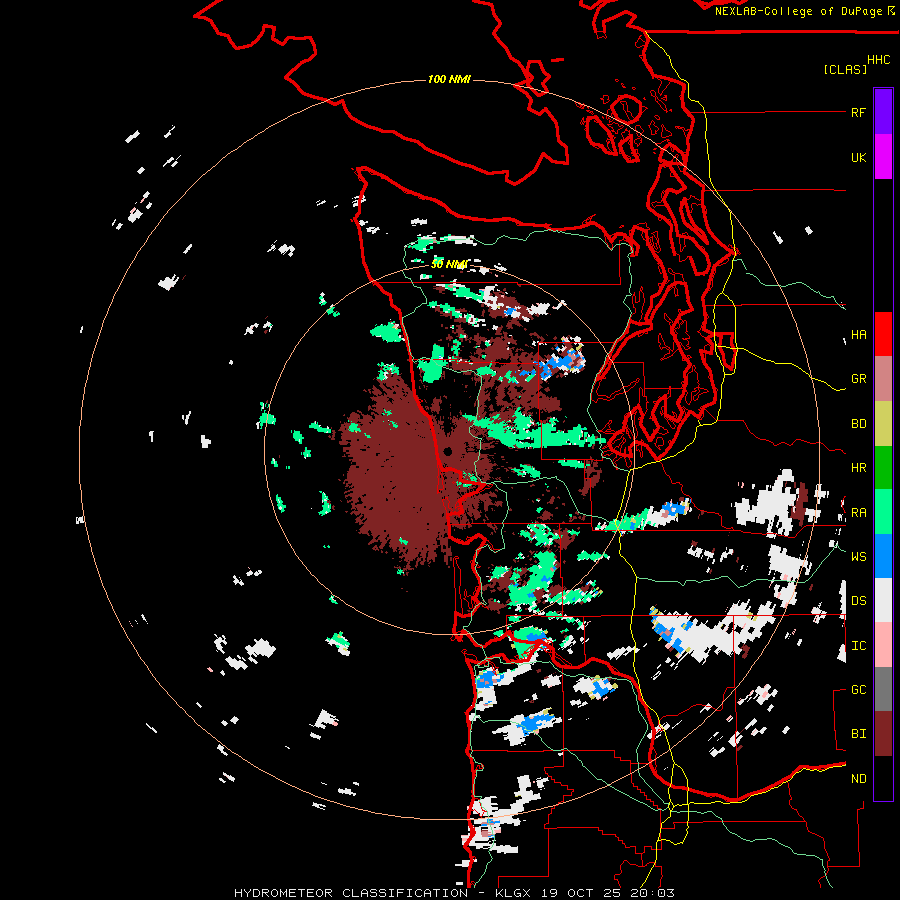Pick the light green RA legend swatch

point(883,512)
